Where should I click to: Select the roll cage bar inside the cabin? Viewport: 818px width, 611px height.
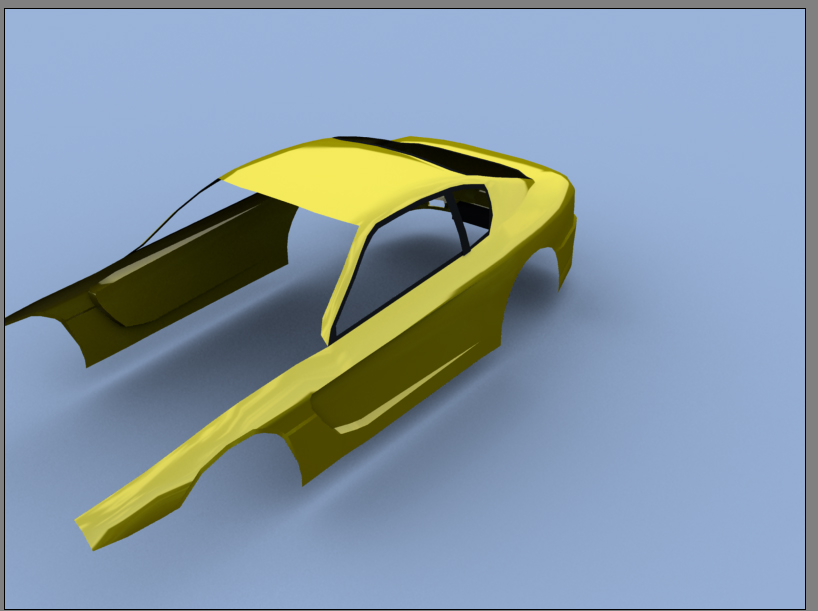point(458,225)
